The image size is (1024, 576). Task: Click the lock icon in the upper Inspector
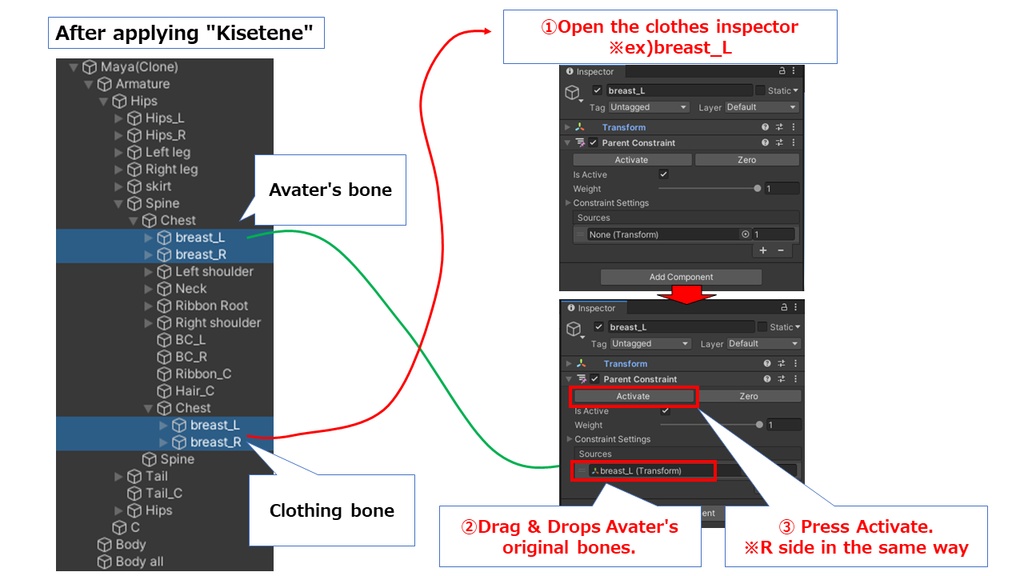pyautogui.click(x=782, y=71)
